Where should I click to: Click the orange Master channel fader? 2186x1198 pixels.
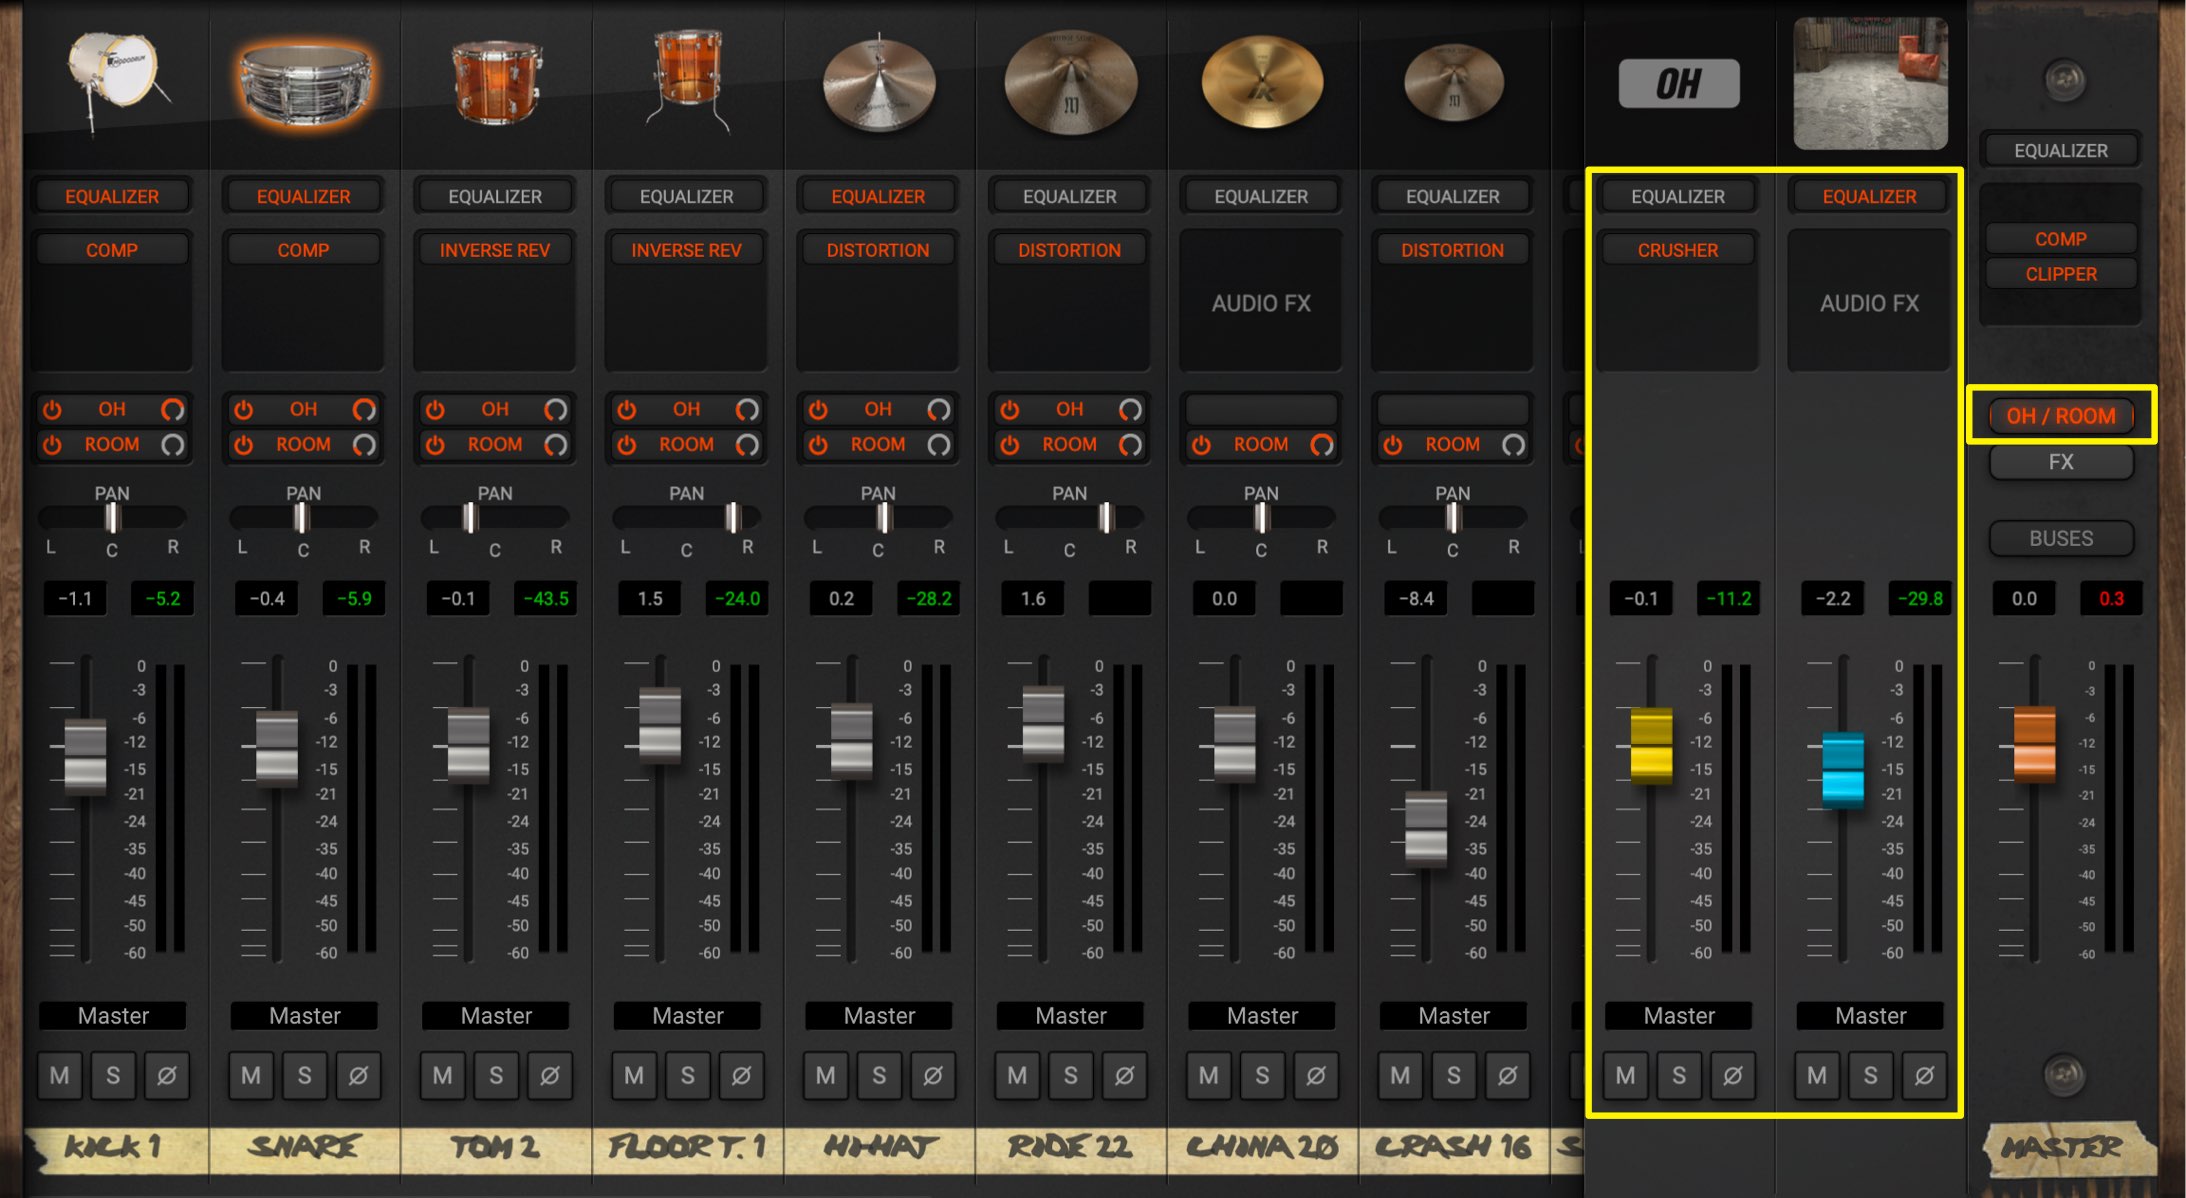[2034, 743]
